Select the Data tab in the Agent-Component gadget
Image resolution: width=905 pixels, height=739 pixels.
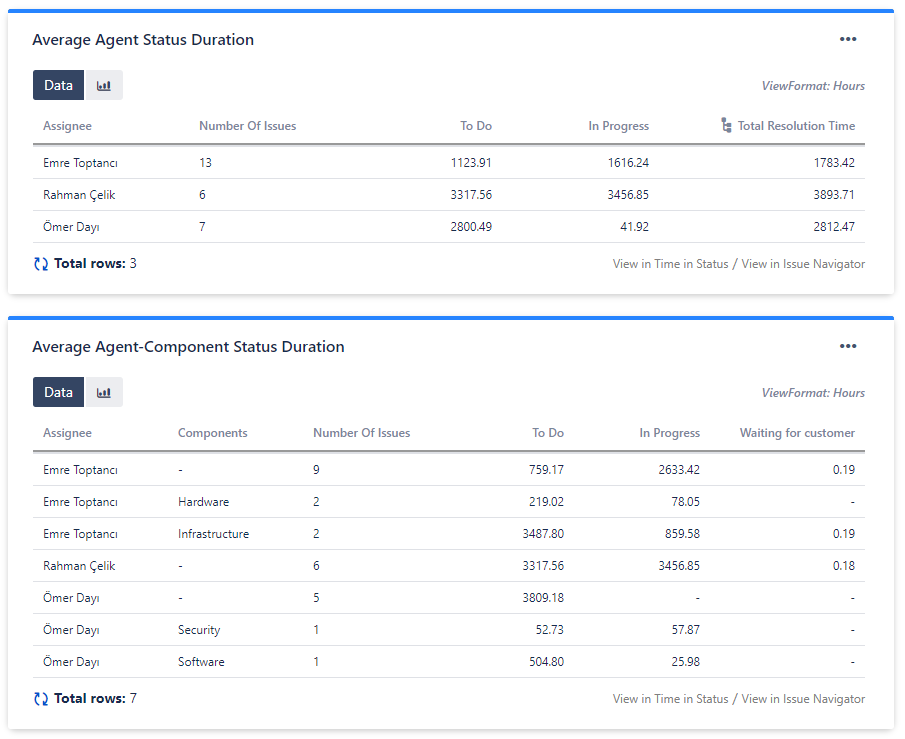coord(58,392)
